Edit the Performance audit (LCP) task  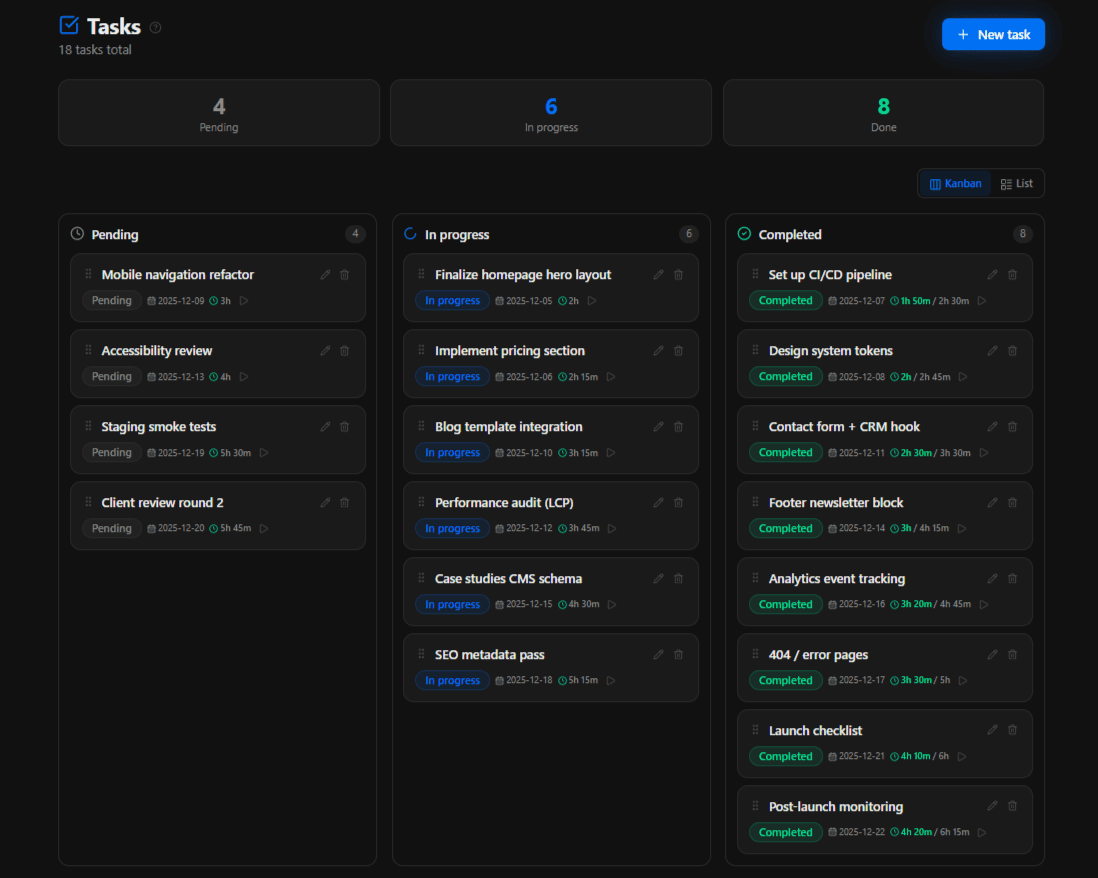tap(658, 503)
